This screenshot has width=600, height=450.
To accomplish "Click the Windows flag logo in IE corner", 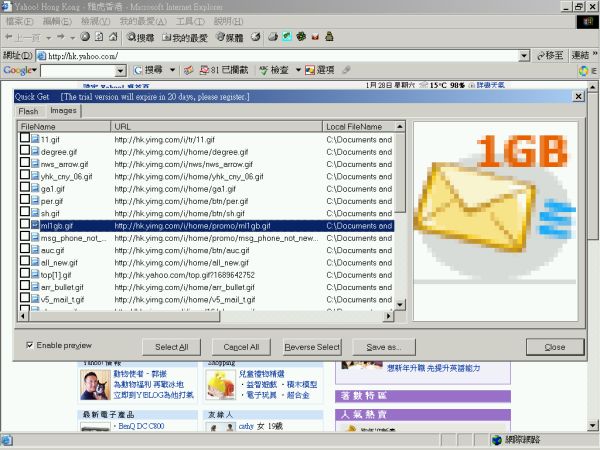I will [588, 21].
